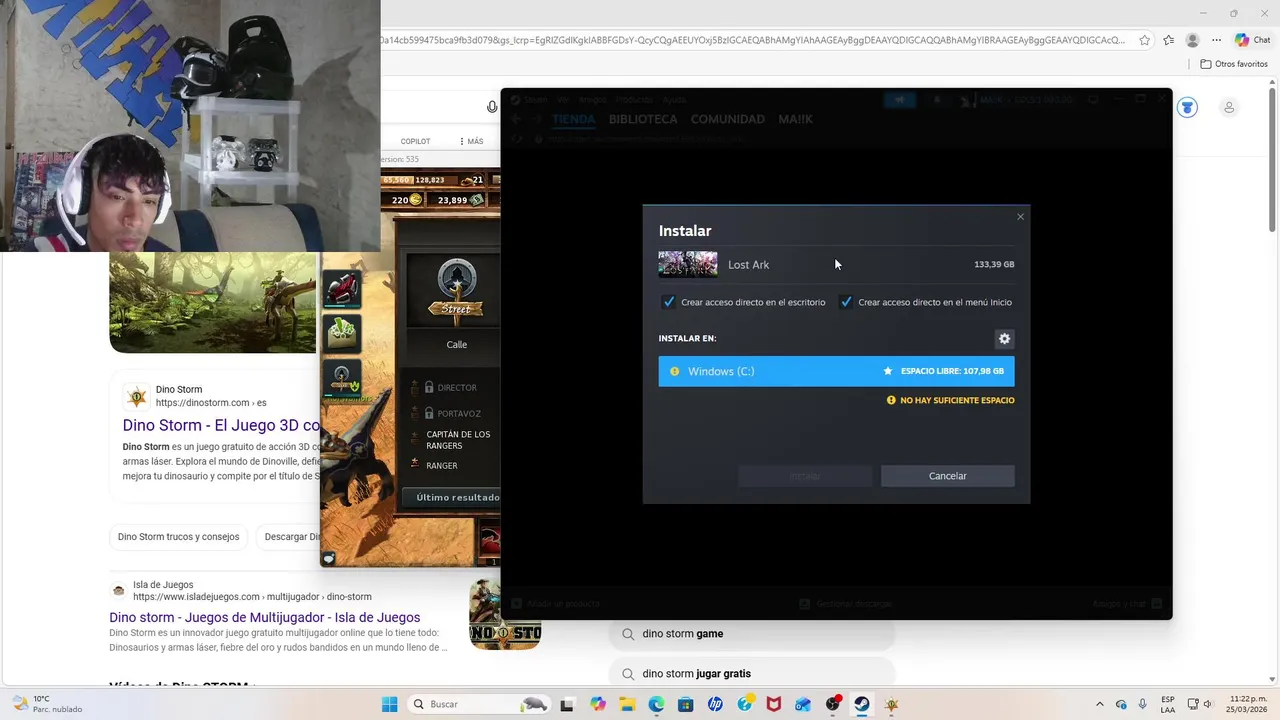Open Microsoft Store from taskbar
This screenshot has width=1280, height=720.
point(685,704)
